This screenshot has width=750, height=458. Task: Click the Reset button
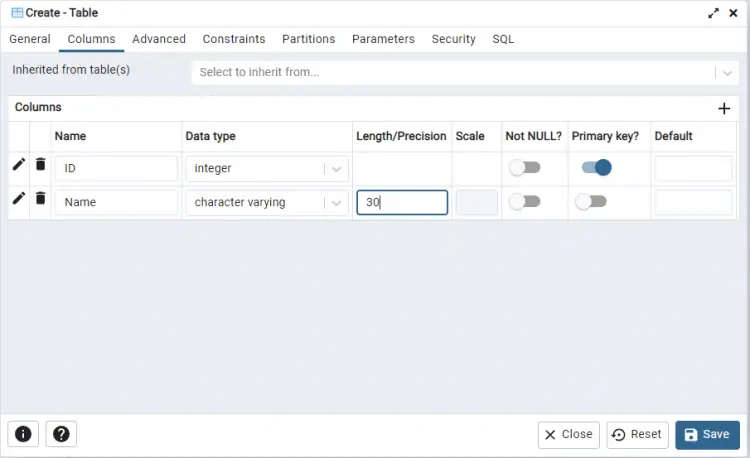[637, 434]
